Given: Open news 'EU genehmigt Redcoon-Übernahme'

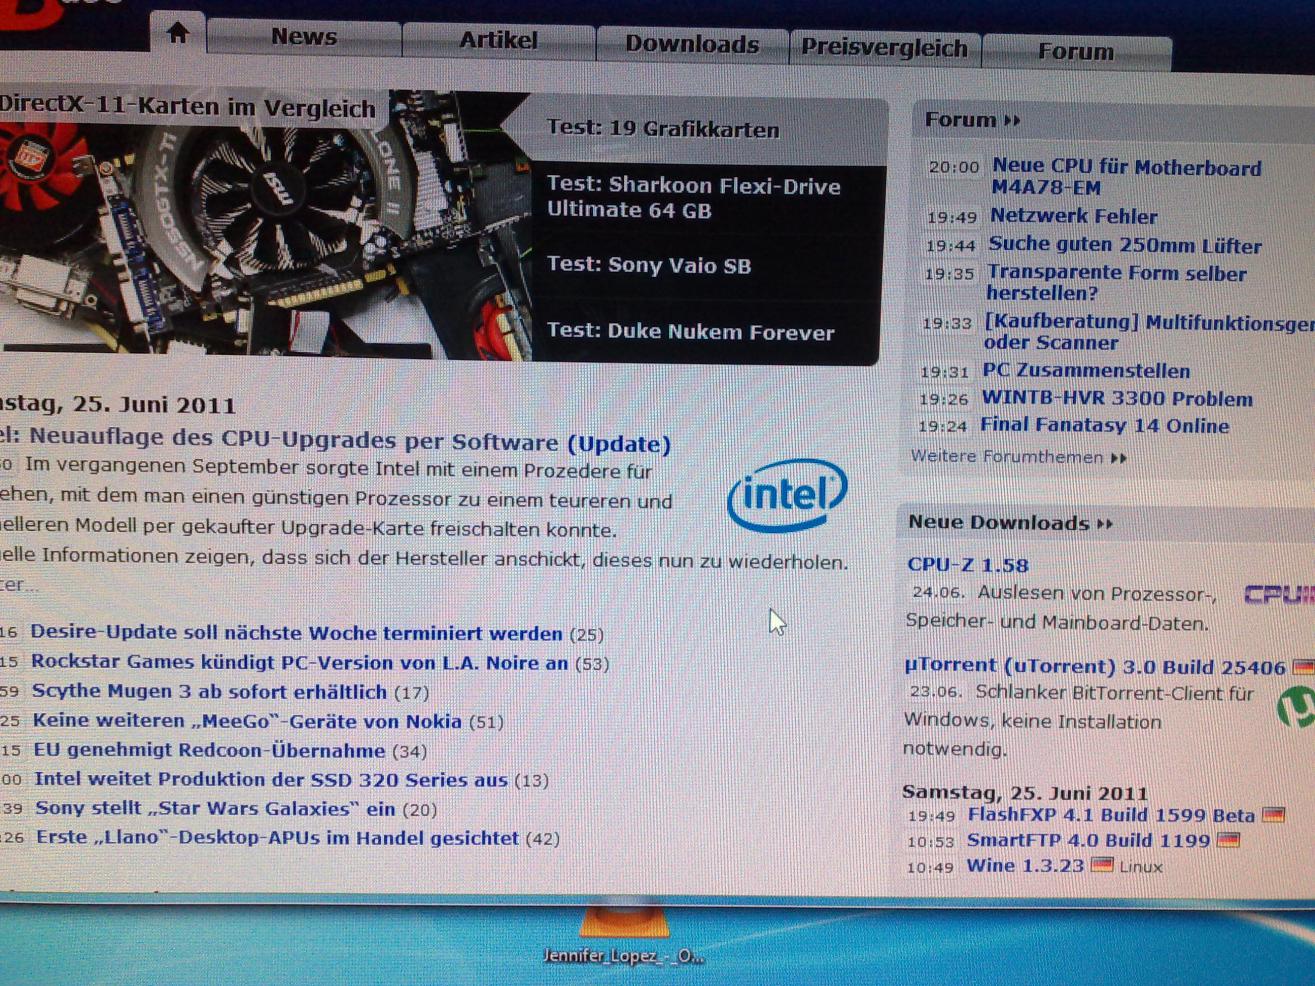Looking at the screenshot, I should [209, 750].
